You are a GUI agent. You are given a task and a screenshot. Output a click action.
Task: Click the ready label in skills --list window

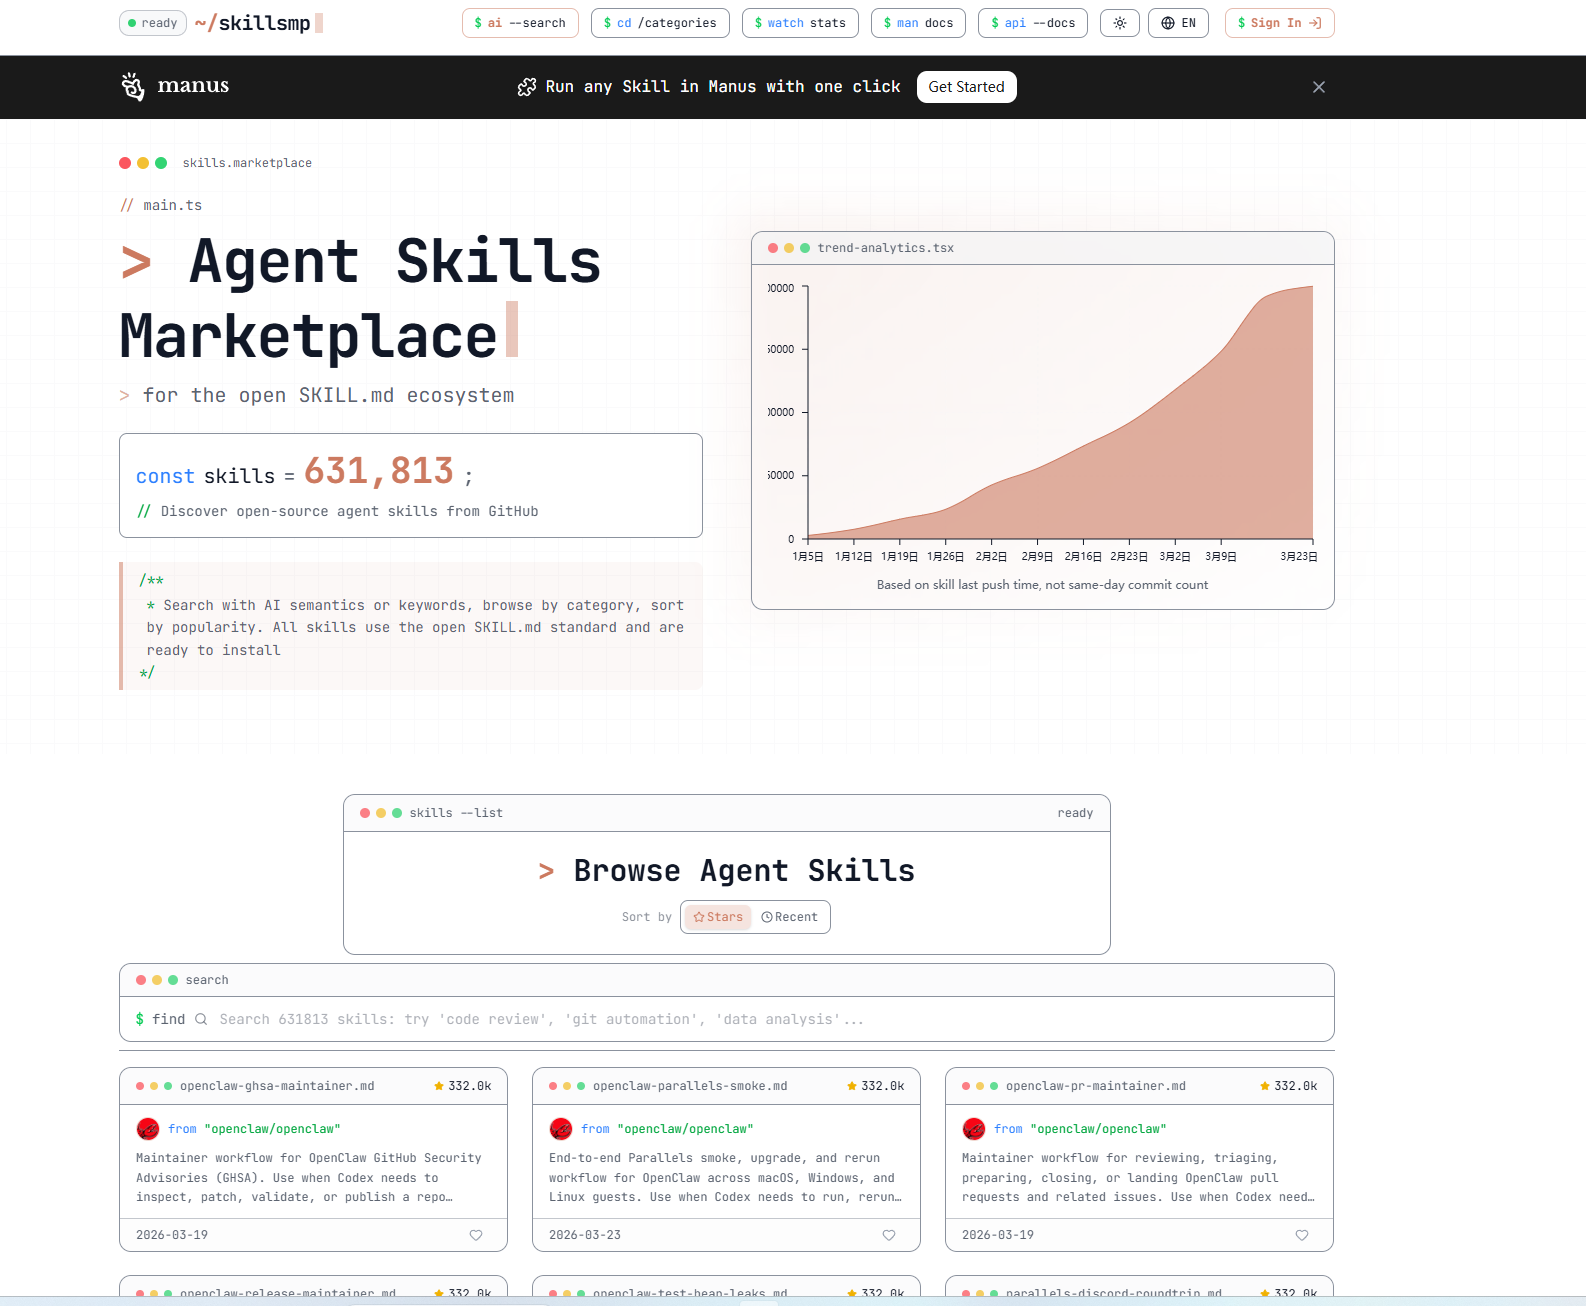(1075, 813)
